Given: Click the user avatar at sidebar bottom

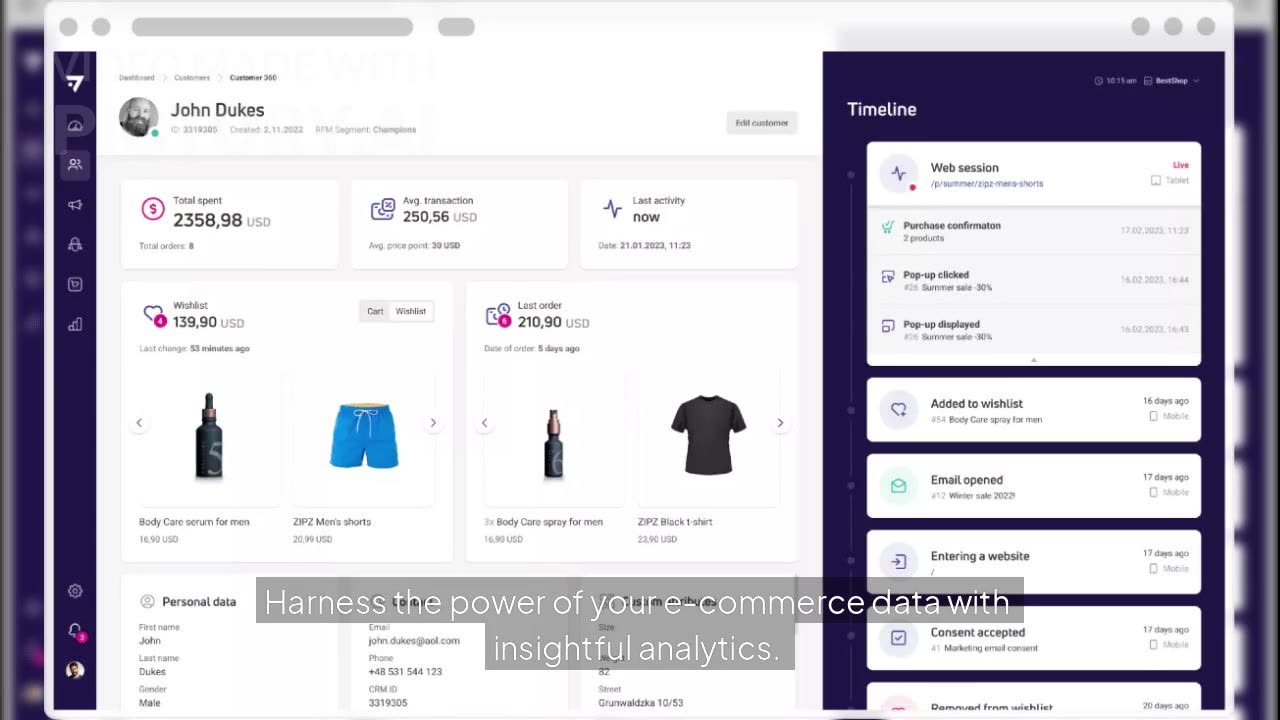Looking at the screenshot, I should point(75,670).
